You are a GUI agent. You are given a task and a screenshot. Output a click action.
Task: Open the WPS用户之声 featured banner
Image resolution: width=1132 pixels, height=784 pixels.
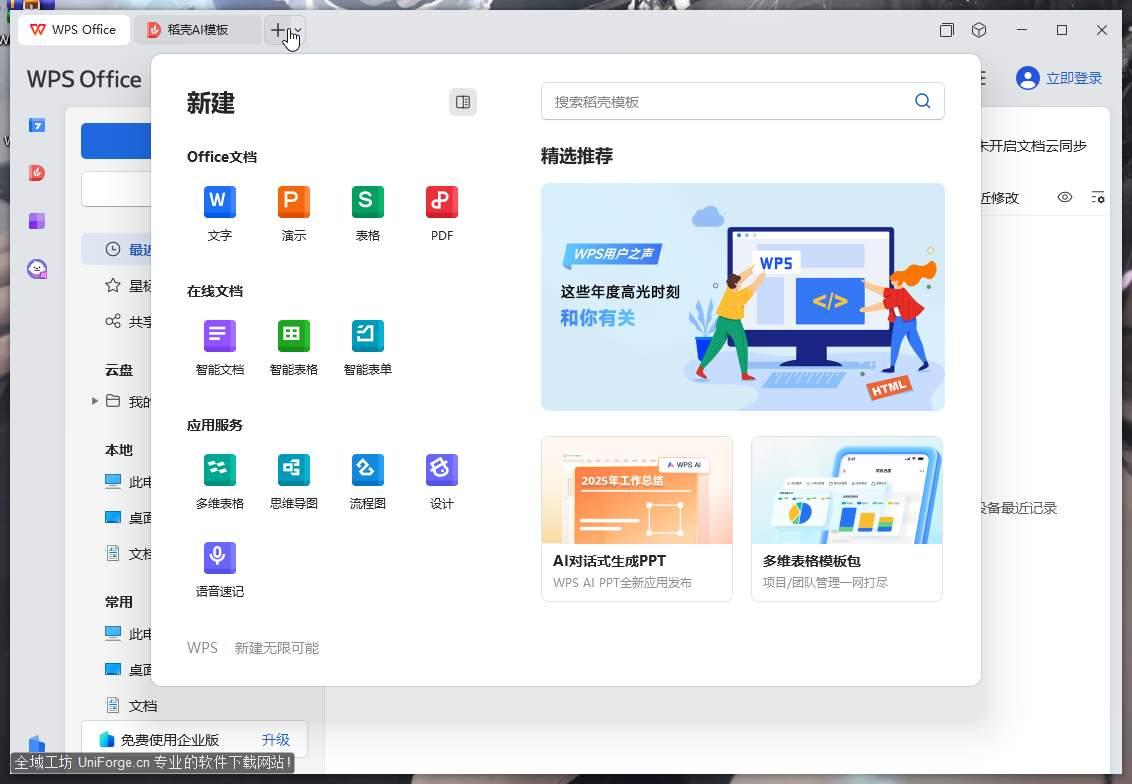click(742, 297)
